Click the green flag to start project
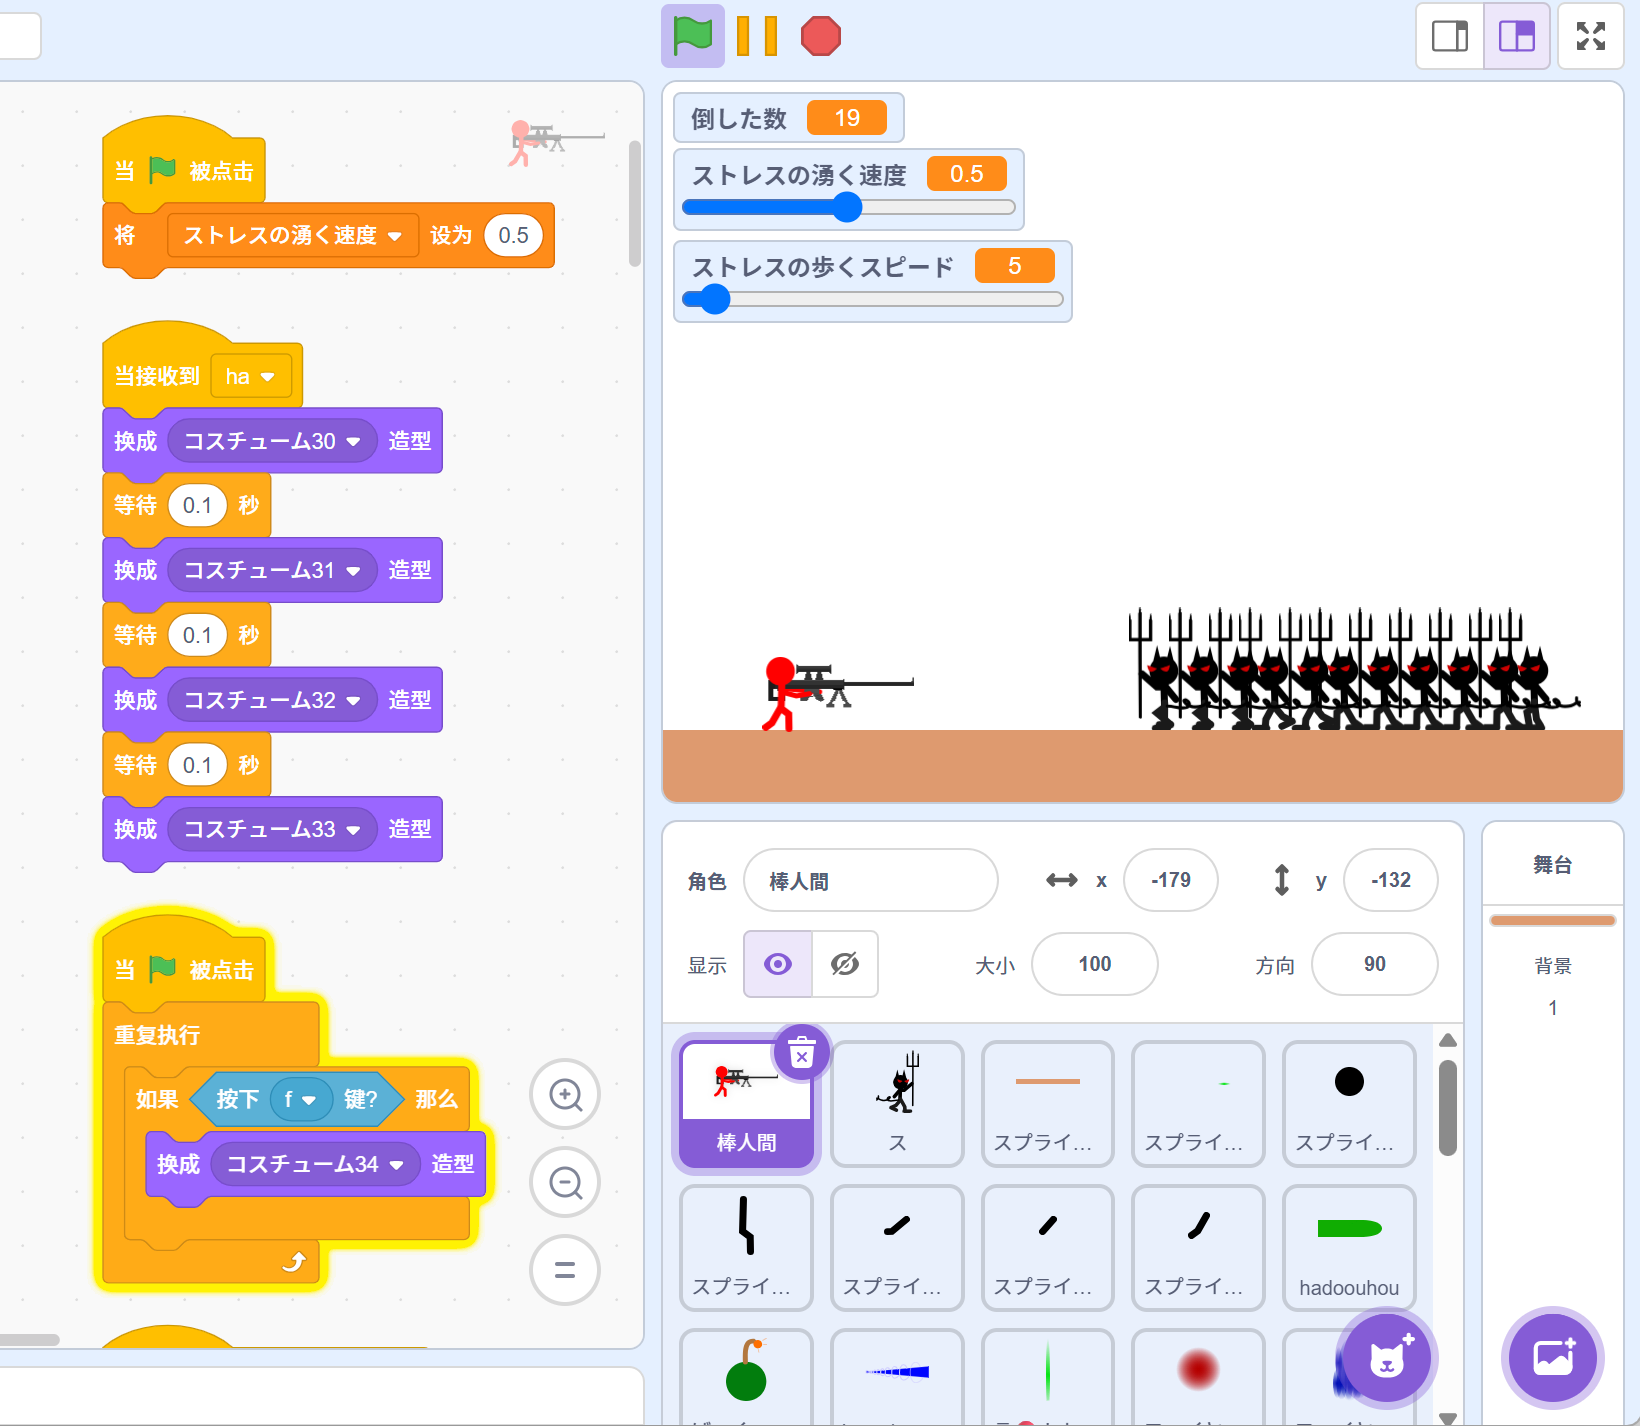Image resolution: width=1640 pixels, height=1426 pixels. (x=692, y=36)
